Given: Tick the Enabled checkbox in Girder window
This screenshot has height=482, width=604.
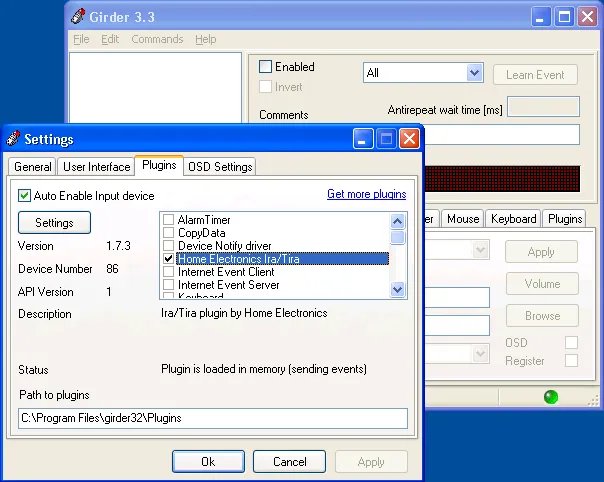Looking at the screenshot, I should click(265, 67).
